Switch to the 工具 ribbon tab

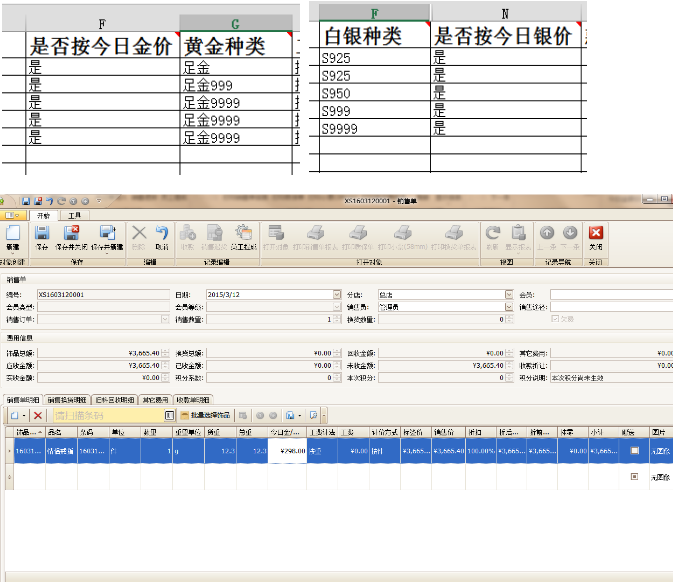tap(74, 215)
